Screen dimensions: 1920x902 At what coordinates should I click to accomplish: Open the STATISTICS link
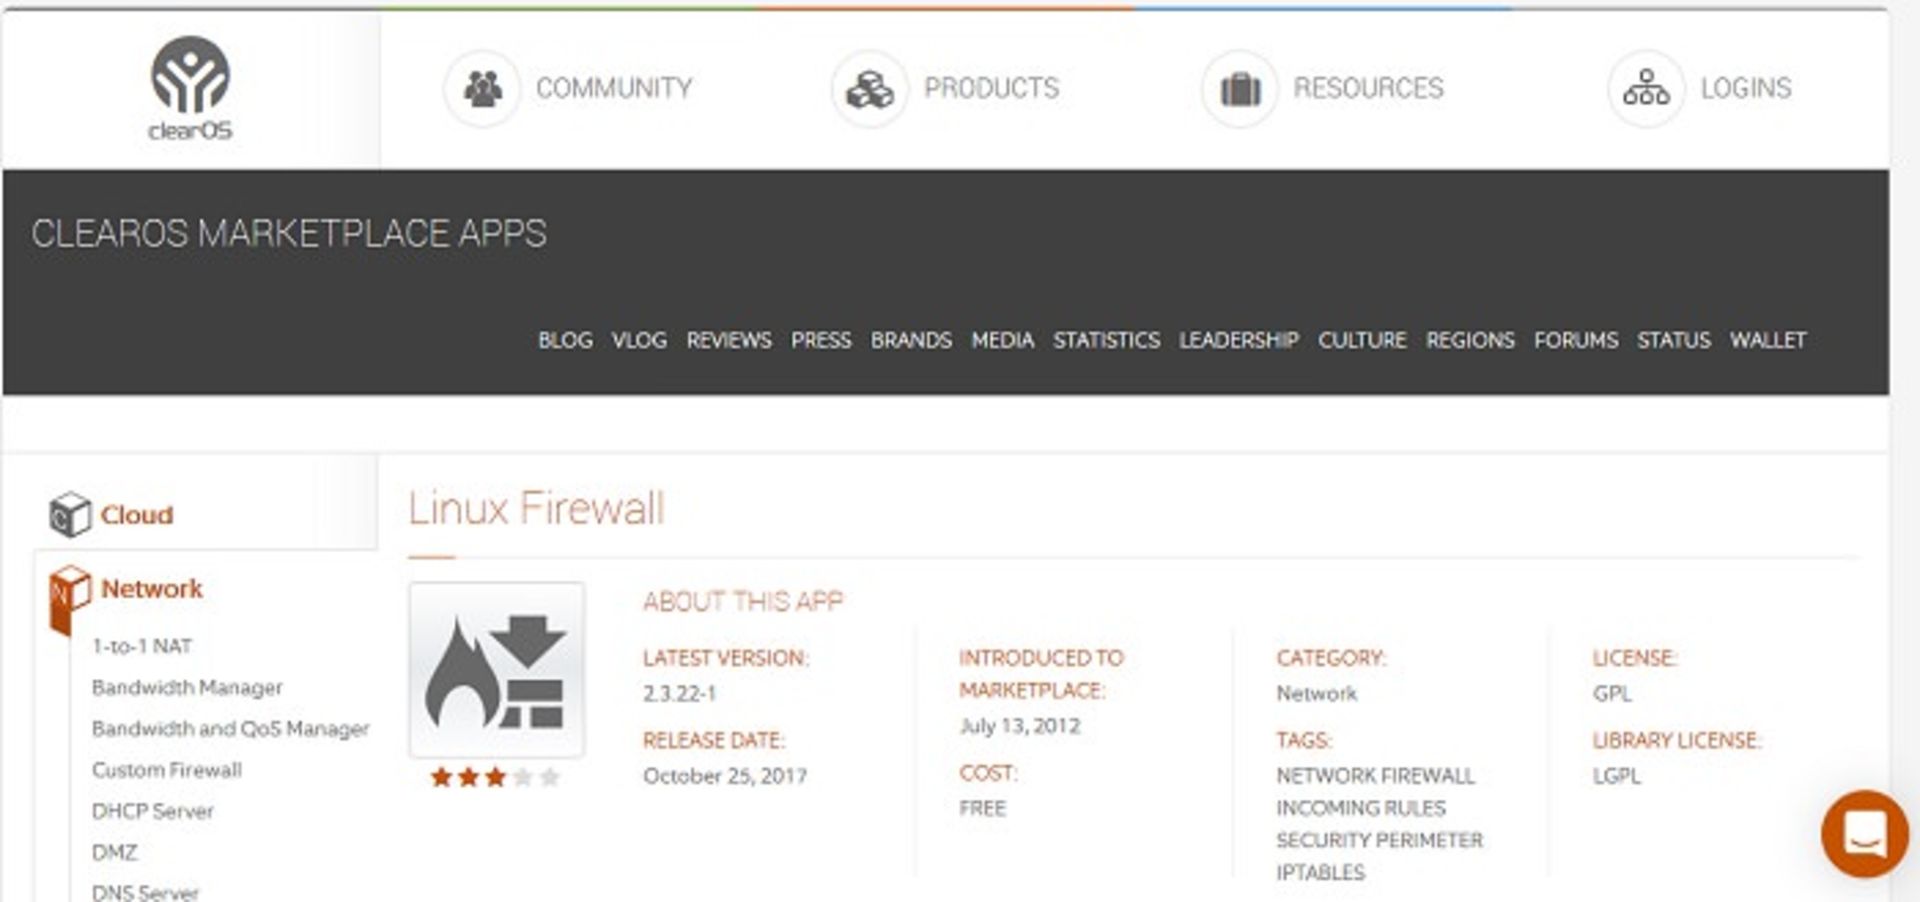pyautogui.click(x=1106, y=340)
